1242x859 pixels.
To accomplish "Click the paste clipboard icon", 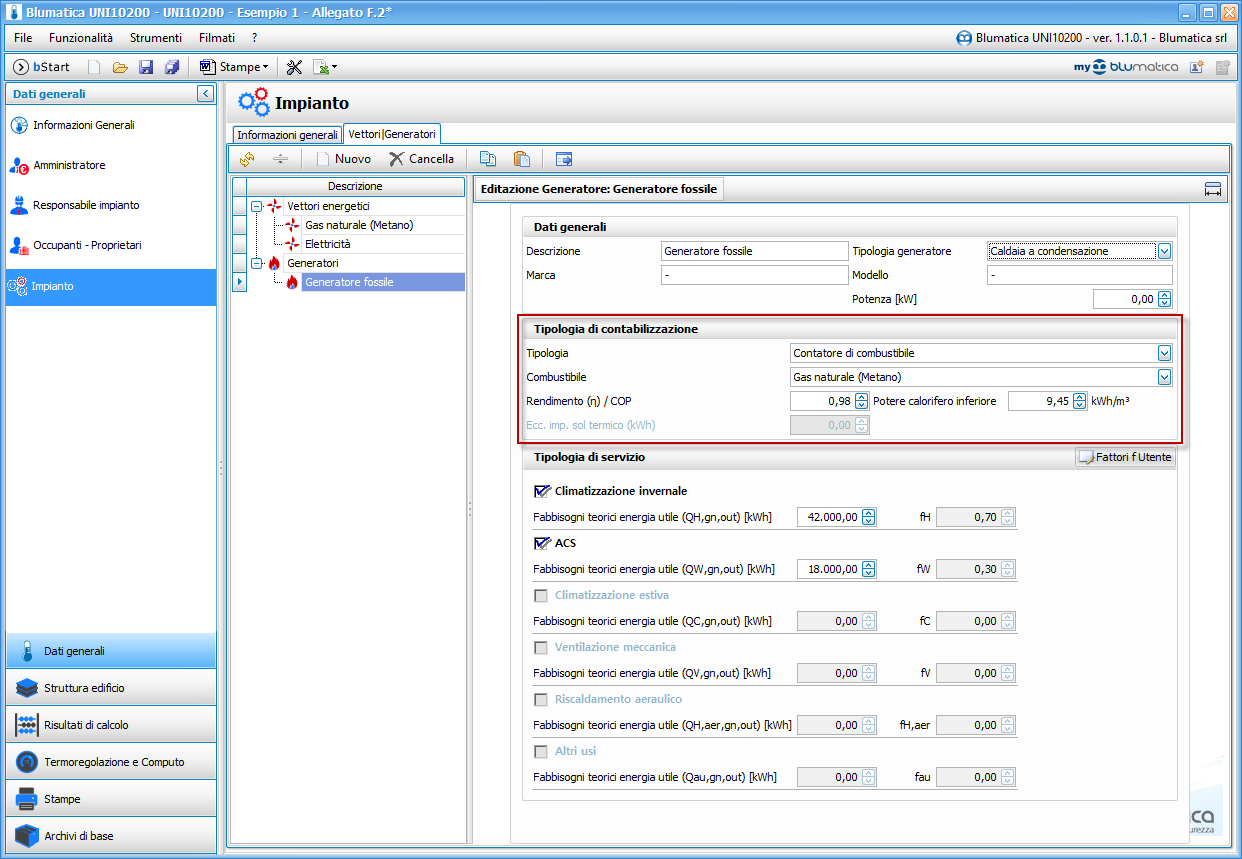I will 521,159.
